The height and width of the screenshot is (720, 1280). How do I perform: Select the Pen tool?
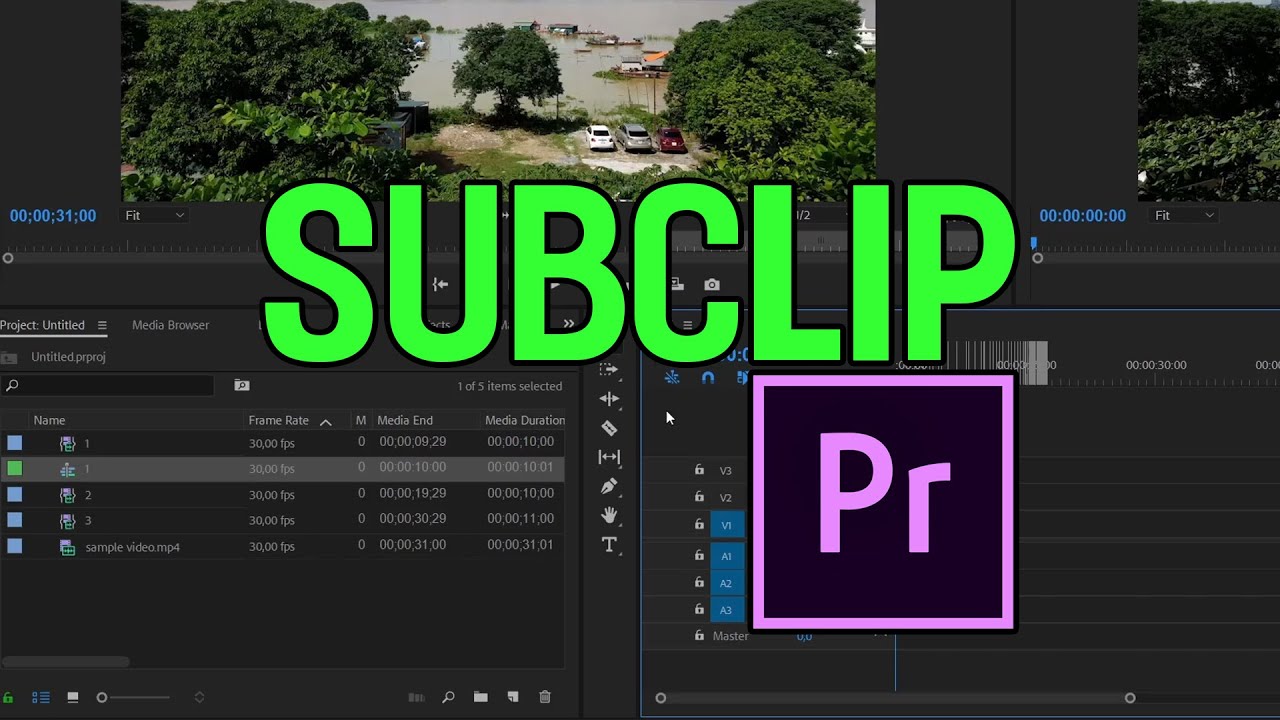pos(609,486)
